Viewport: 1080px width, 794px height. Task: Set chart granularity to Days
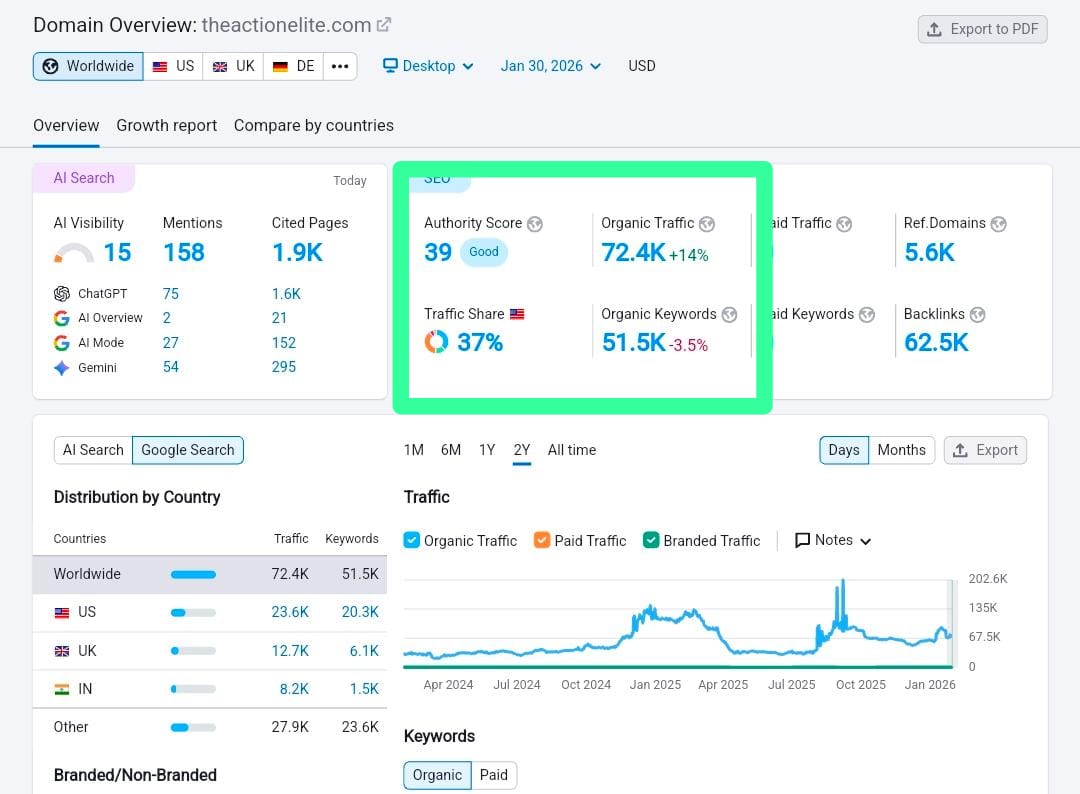click(x=844, y=450)
